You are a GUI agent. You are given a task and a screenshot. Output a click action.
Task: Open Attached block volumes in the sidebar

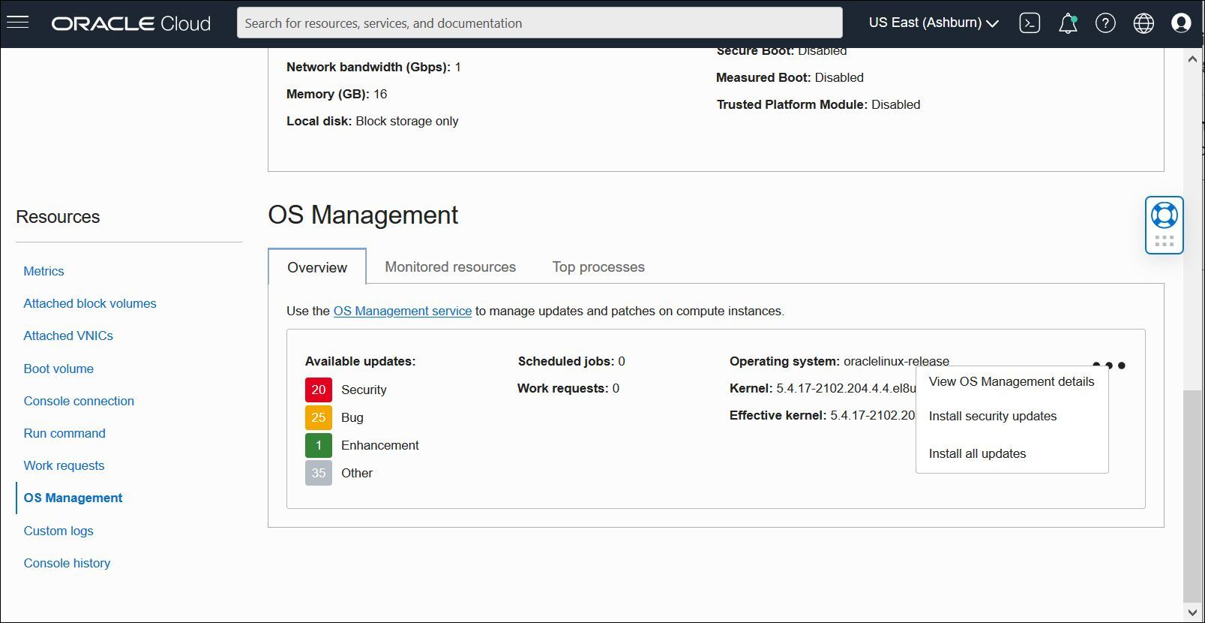(x=89, y=303)
